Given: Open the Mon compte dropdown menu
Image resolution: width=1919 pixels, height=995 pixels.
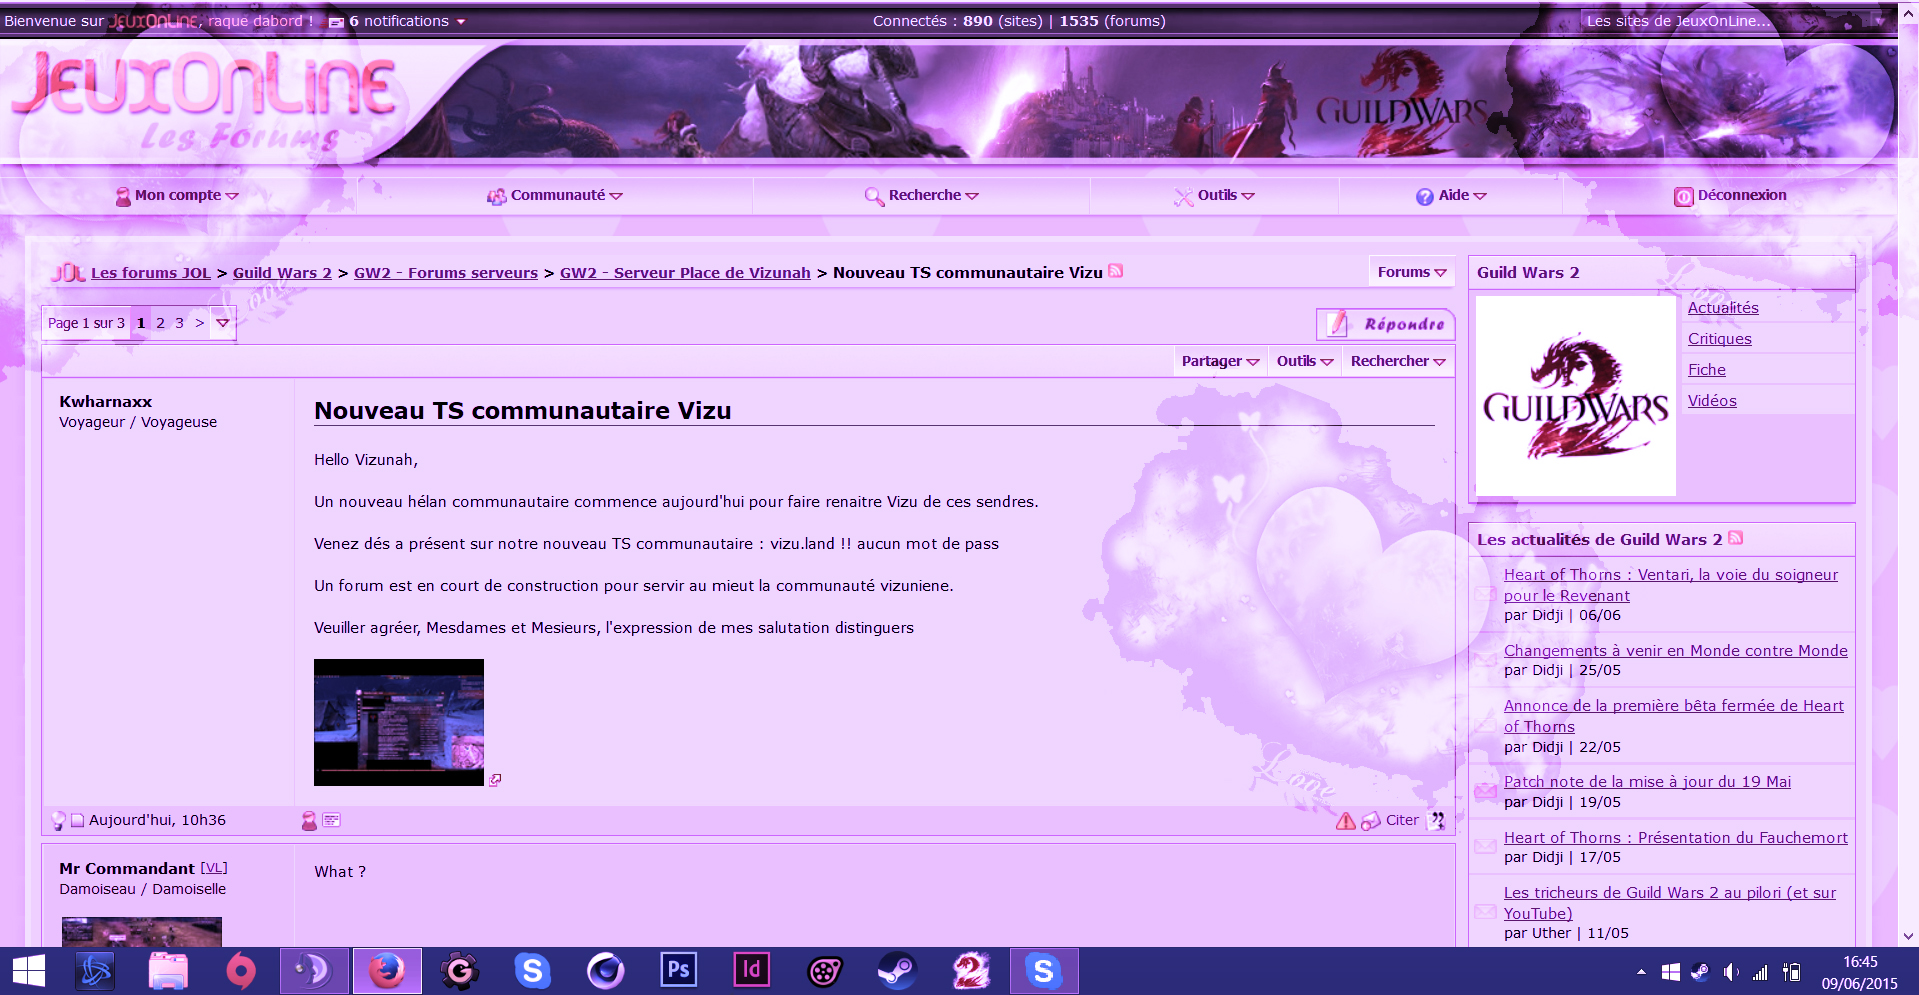Looking at the screenshot, I should click(x=178, y=195).
